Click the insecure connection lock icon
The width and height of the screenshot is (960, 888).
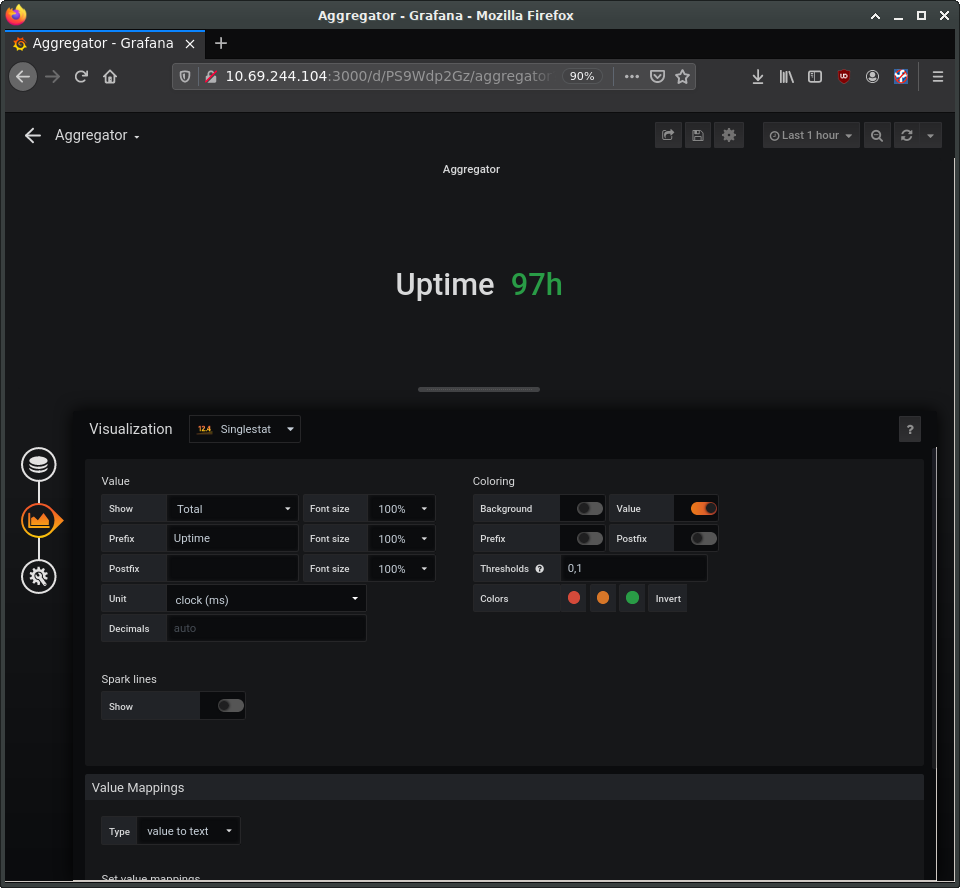coord(211,77)
